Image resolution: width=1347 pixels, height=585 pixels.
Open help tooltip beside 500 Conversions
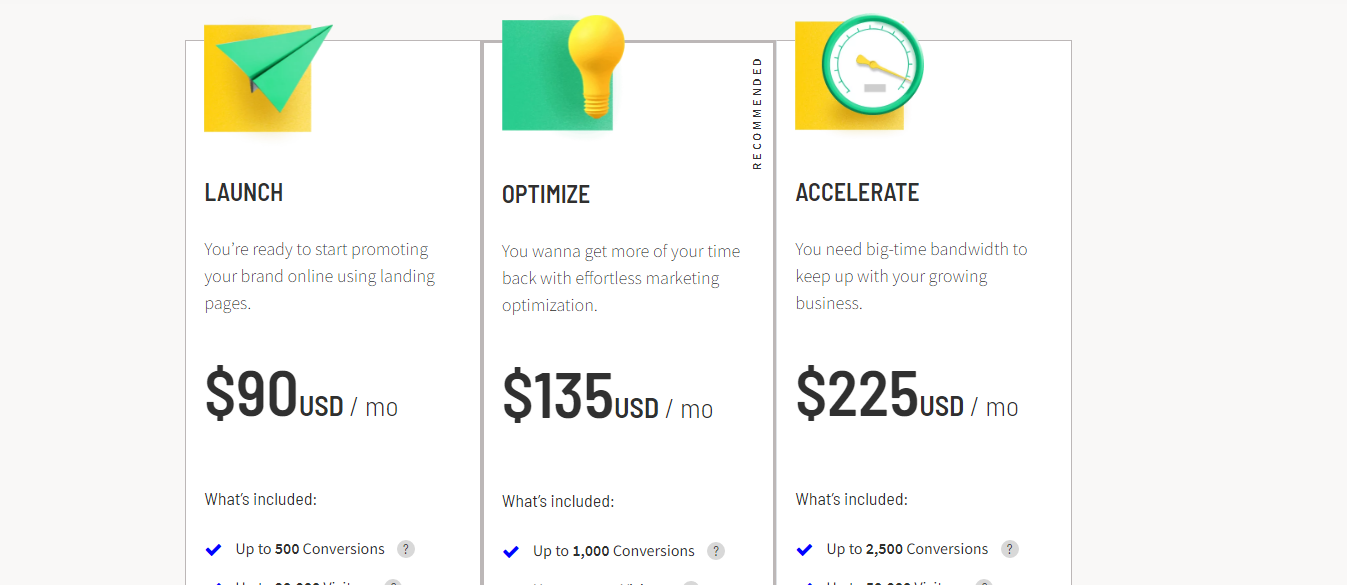pyautogui.click(x=405, y=549)
